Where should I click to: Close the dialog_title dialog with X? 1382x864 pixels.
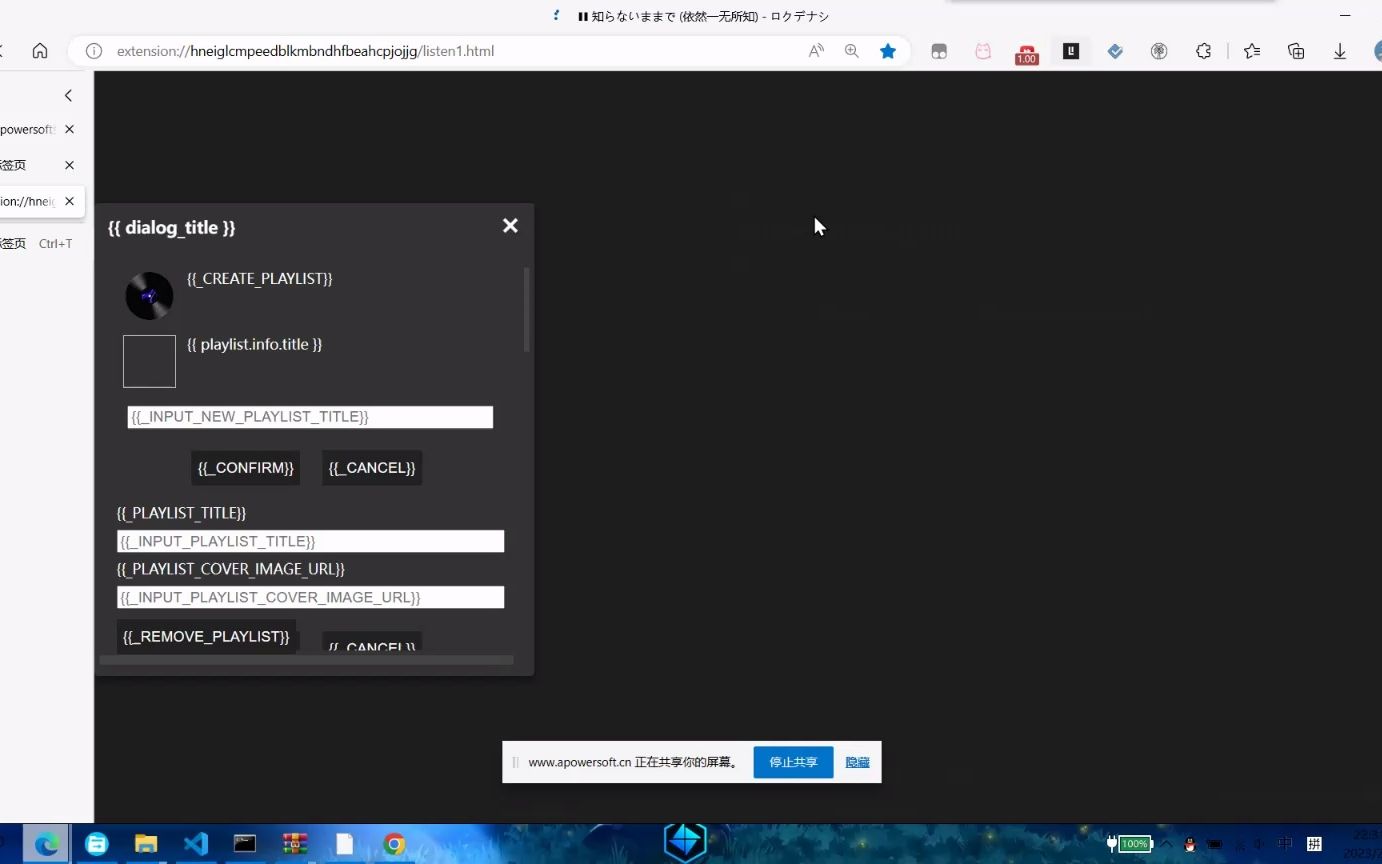pos(510,226)
